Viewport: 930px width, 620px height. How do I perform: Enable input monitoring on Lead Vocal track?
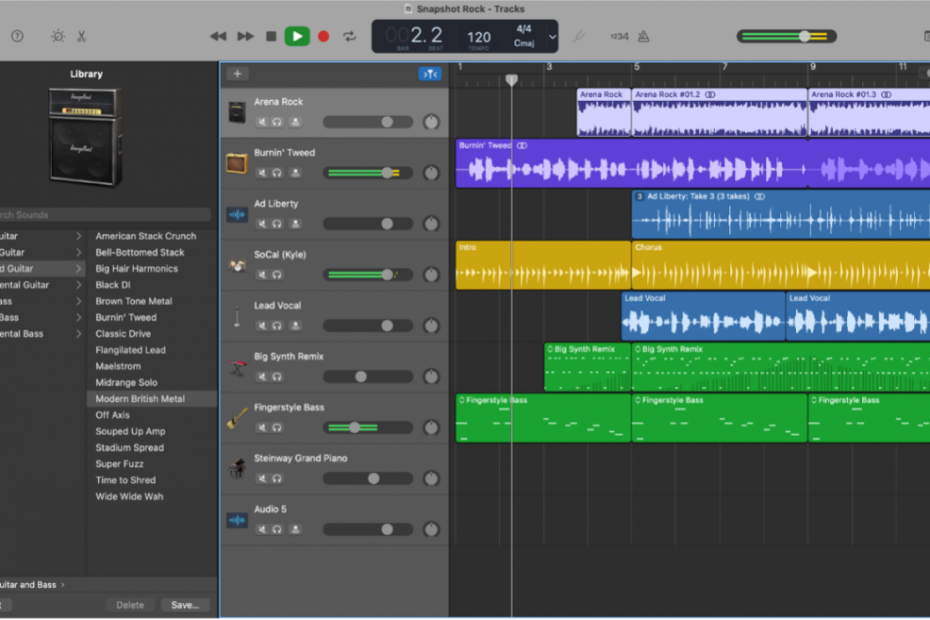point(294,326)
